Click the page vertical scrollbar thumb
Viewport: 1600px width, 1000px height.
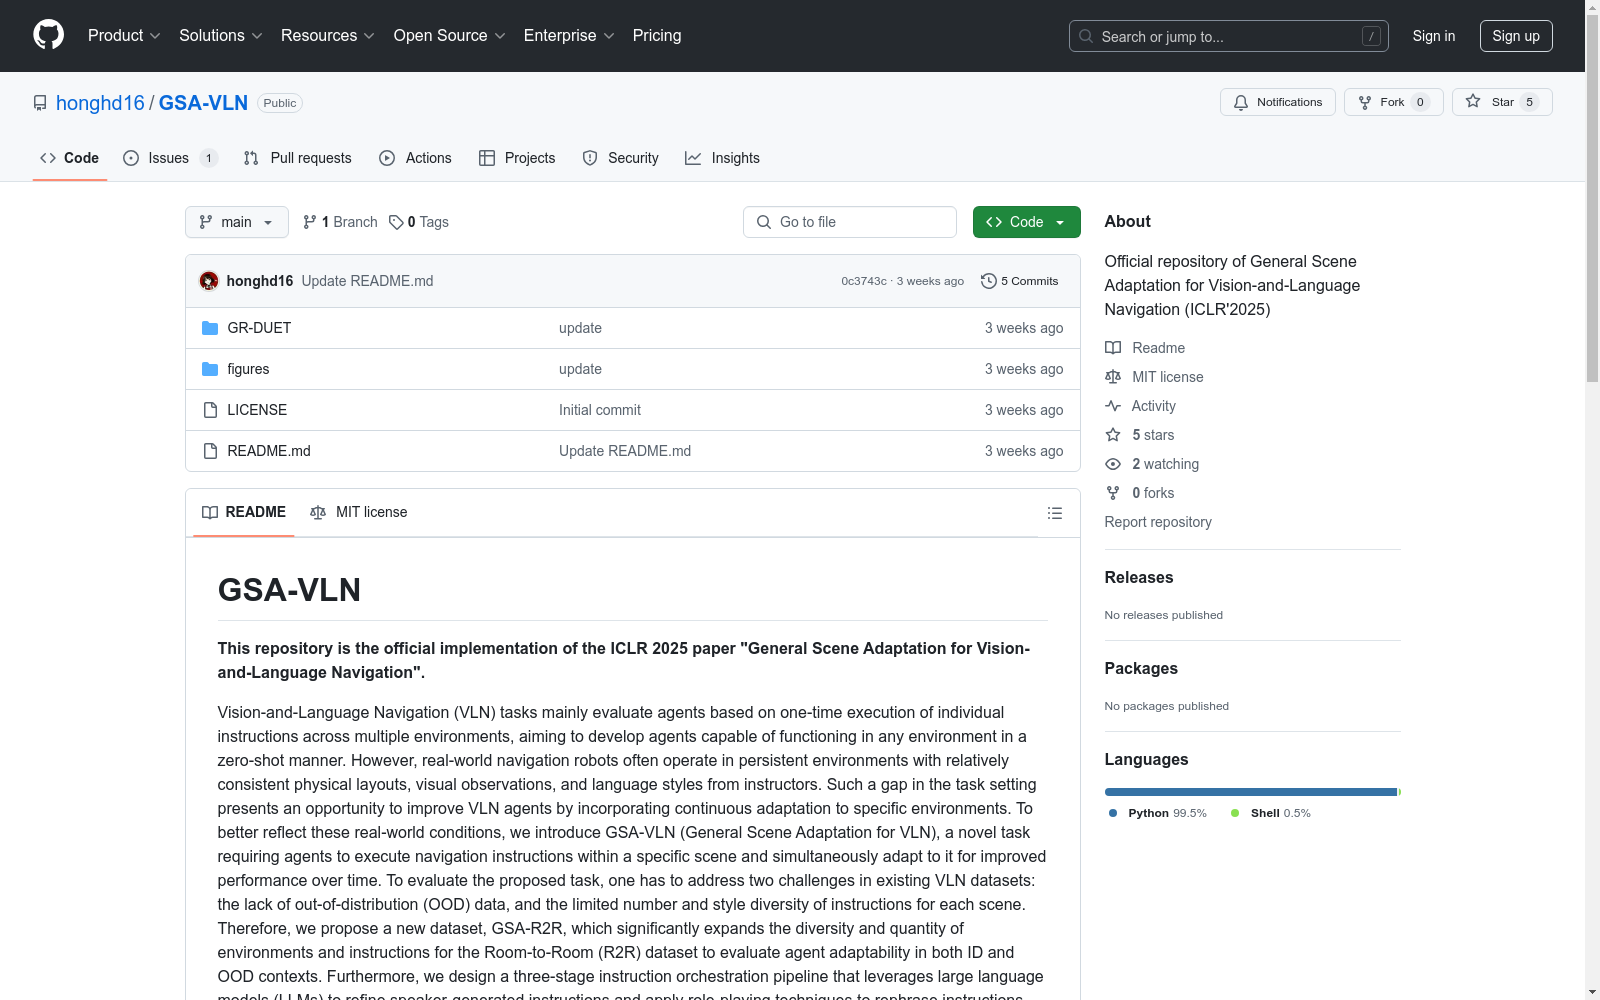click(x=1592, y=198)
